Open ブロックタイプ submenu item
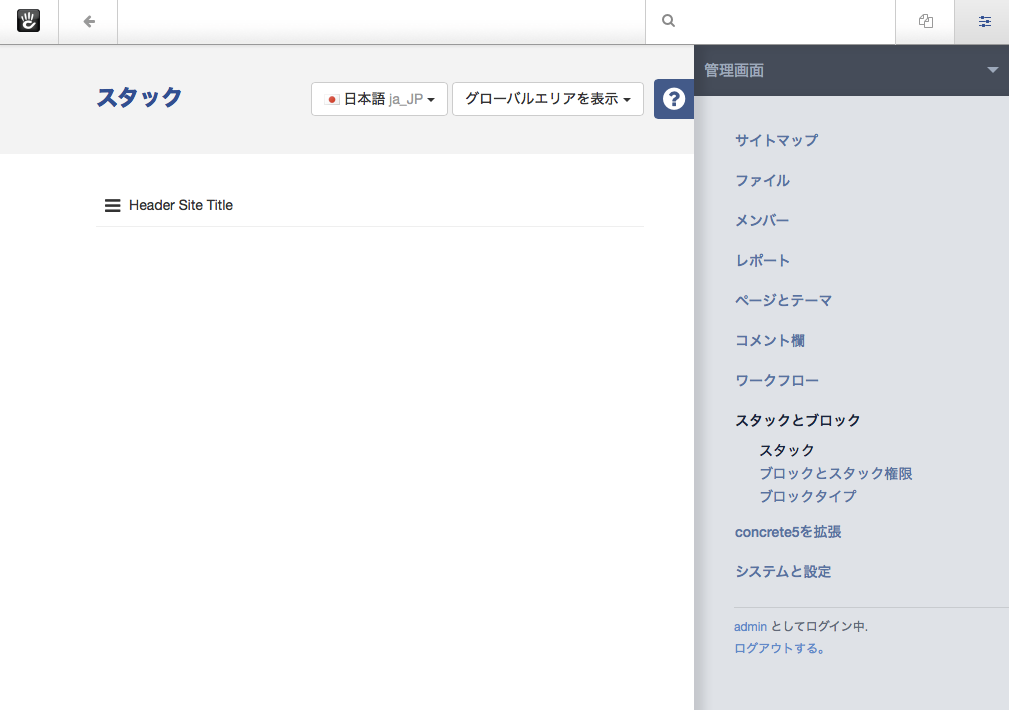Viewport: 1009px width, 710px height. pyautogui.click(x=808, y=496)
